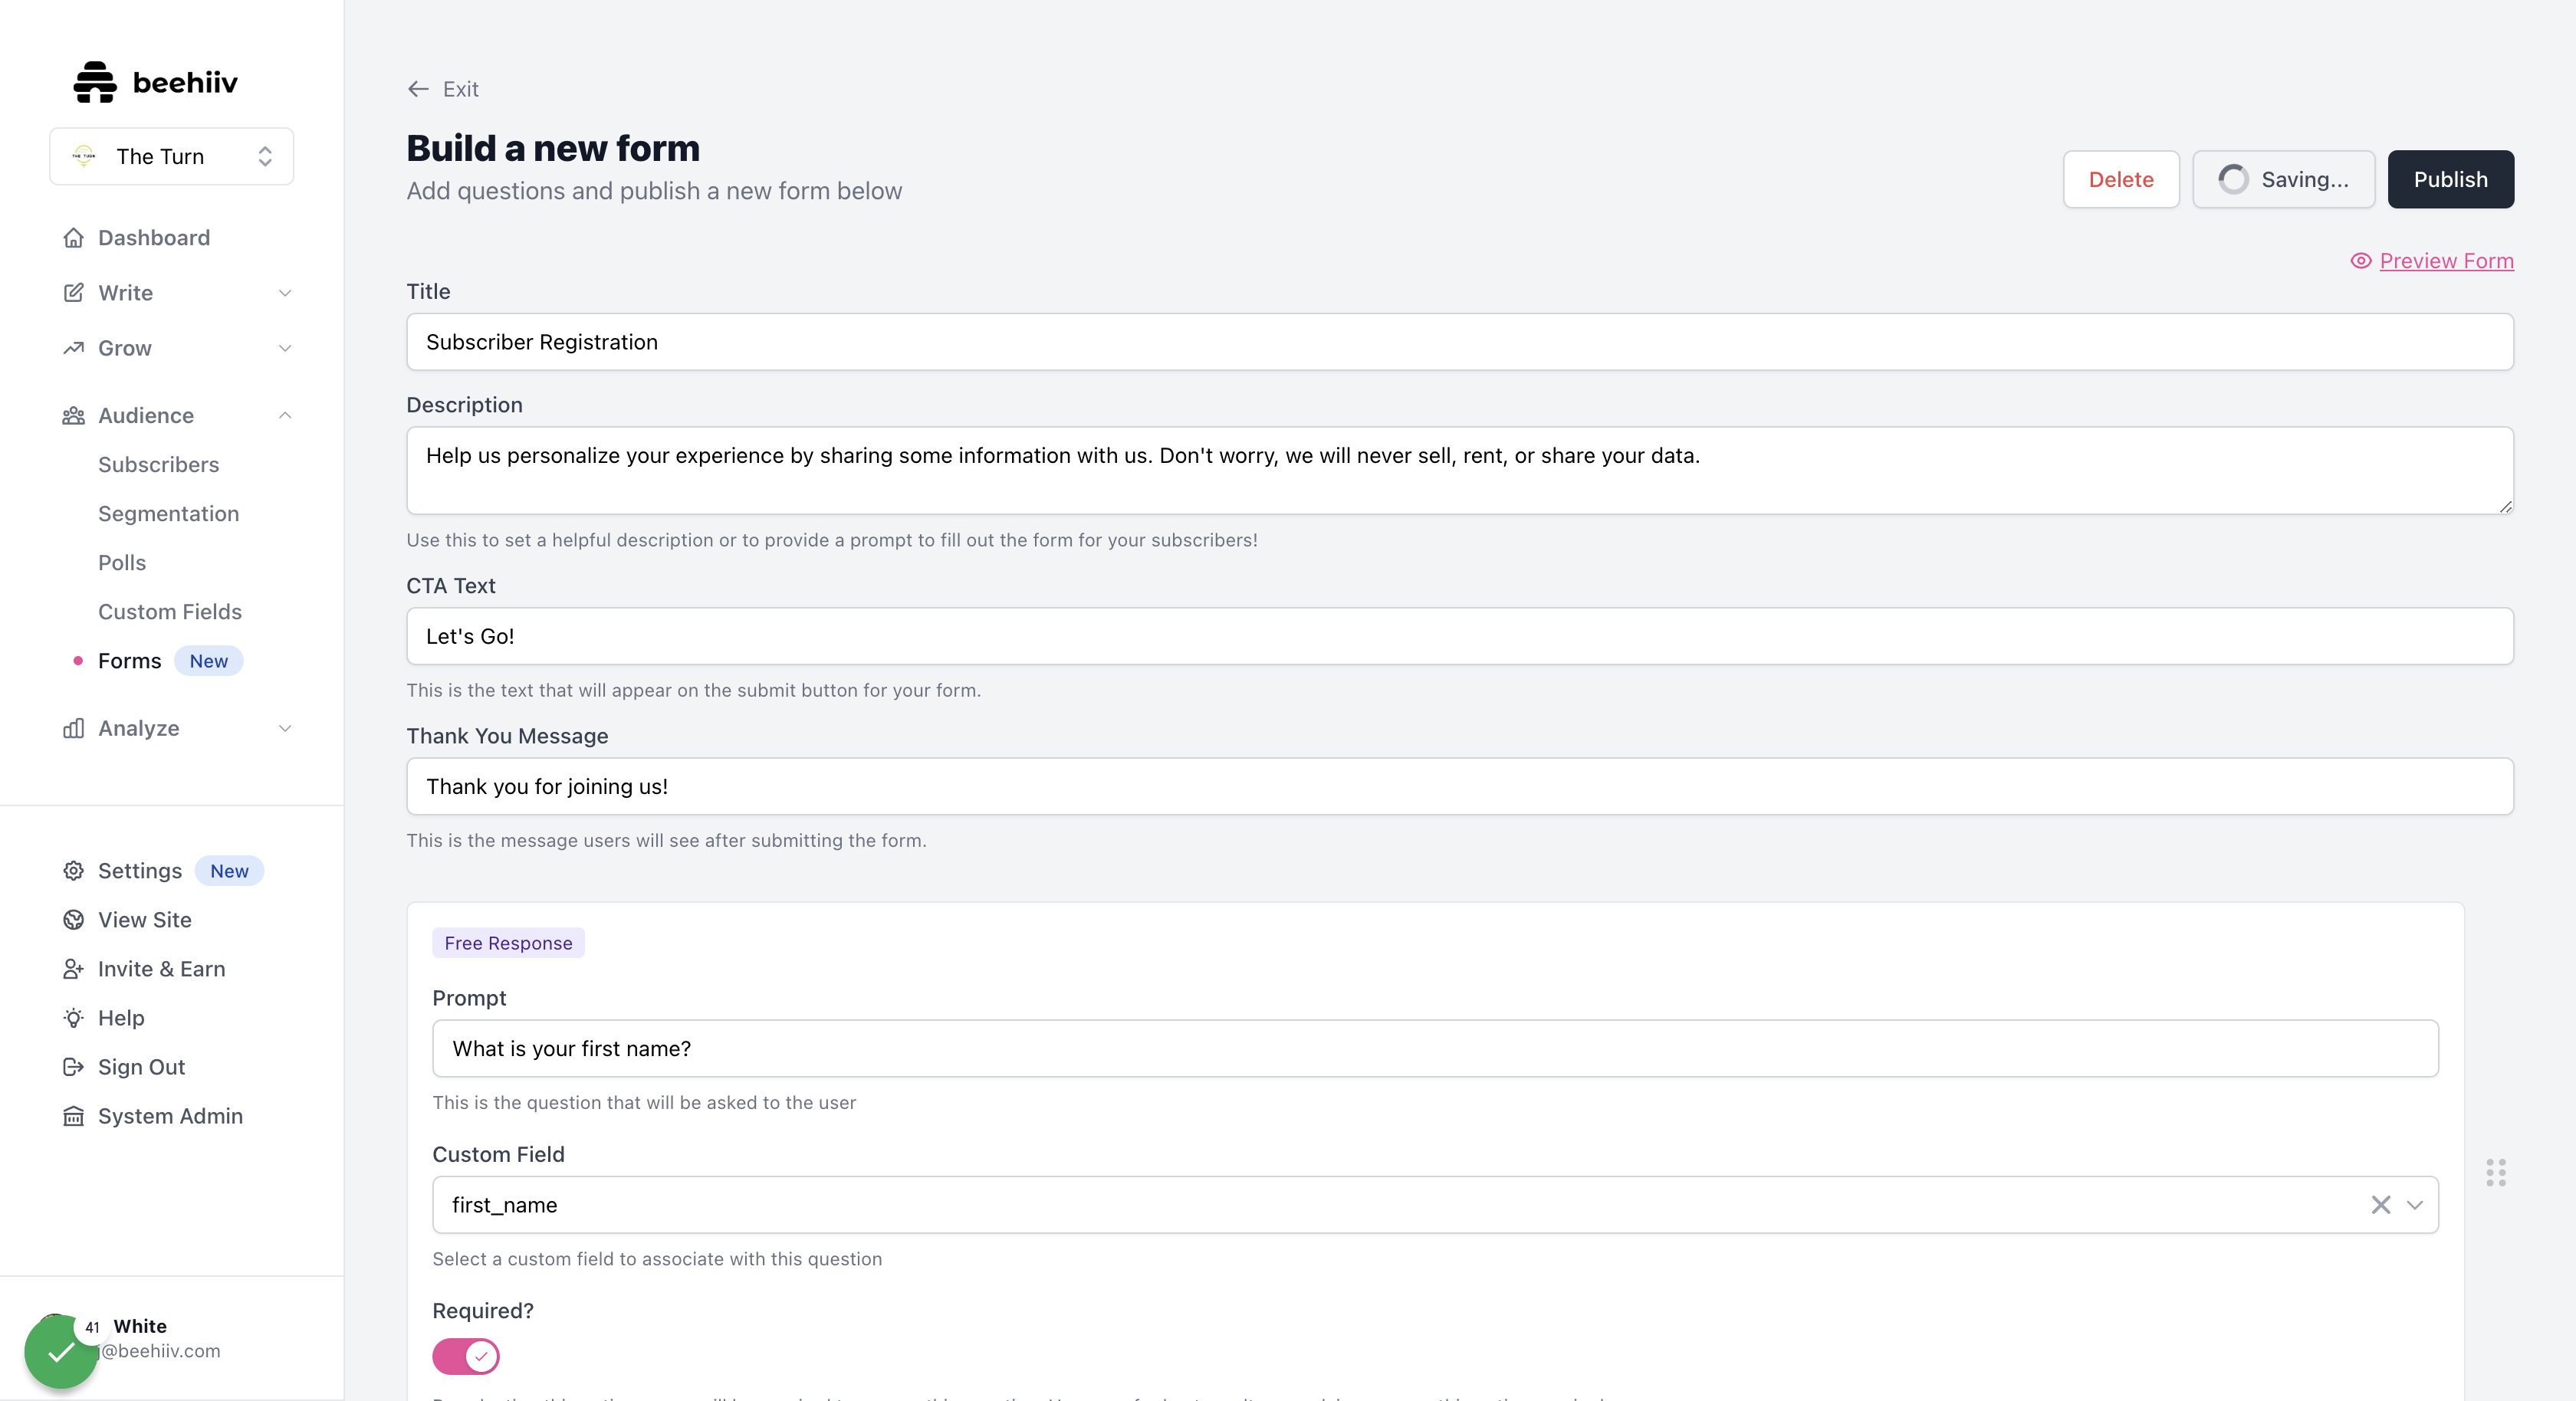Click the CTA Text input field
This screenshot has height=1401, width=2576.
[x=1460, y=636]
